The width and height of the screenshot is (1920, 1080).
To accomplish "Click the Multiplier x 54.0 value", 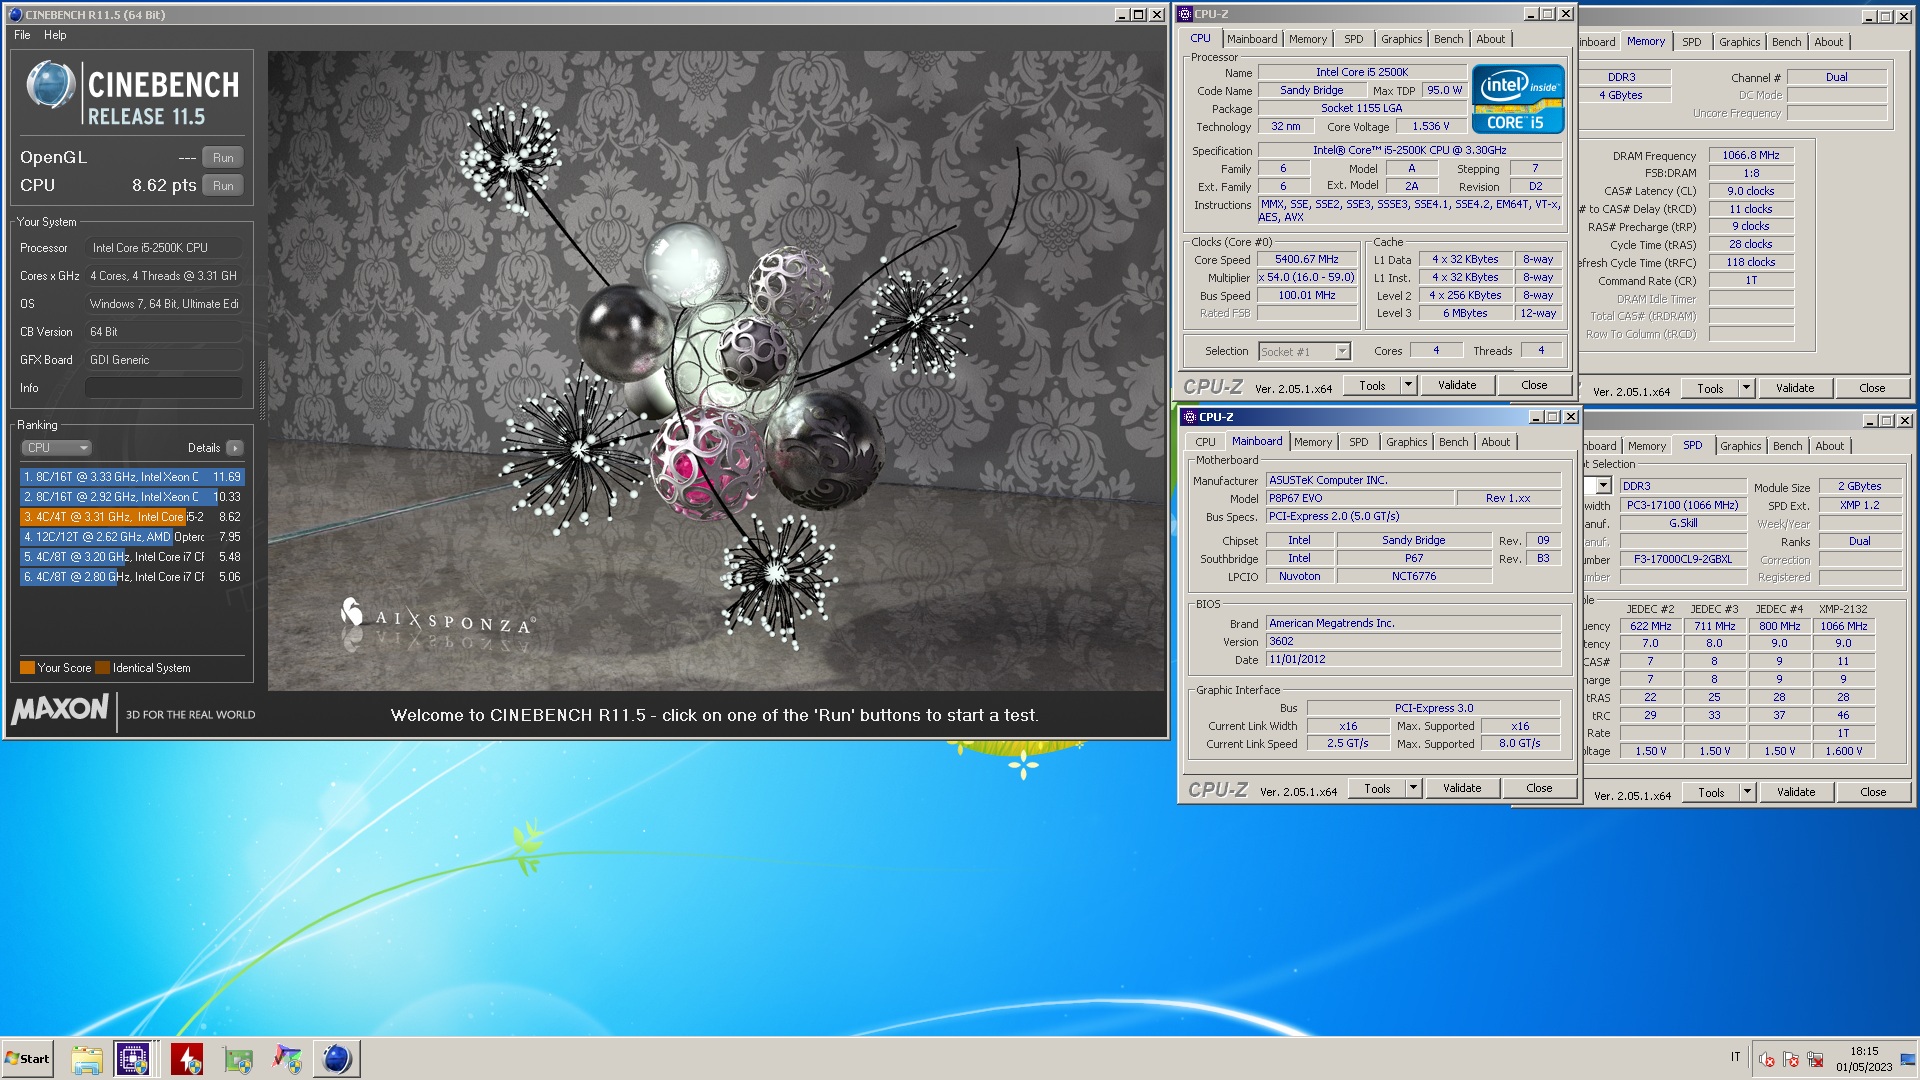I will 1306,277.
